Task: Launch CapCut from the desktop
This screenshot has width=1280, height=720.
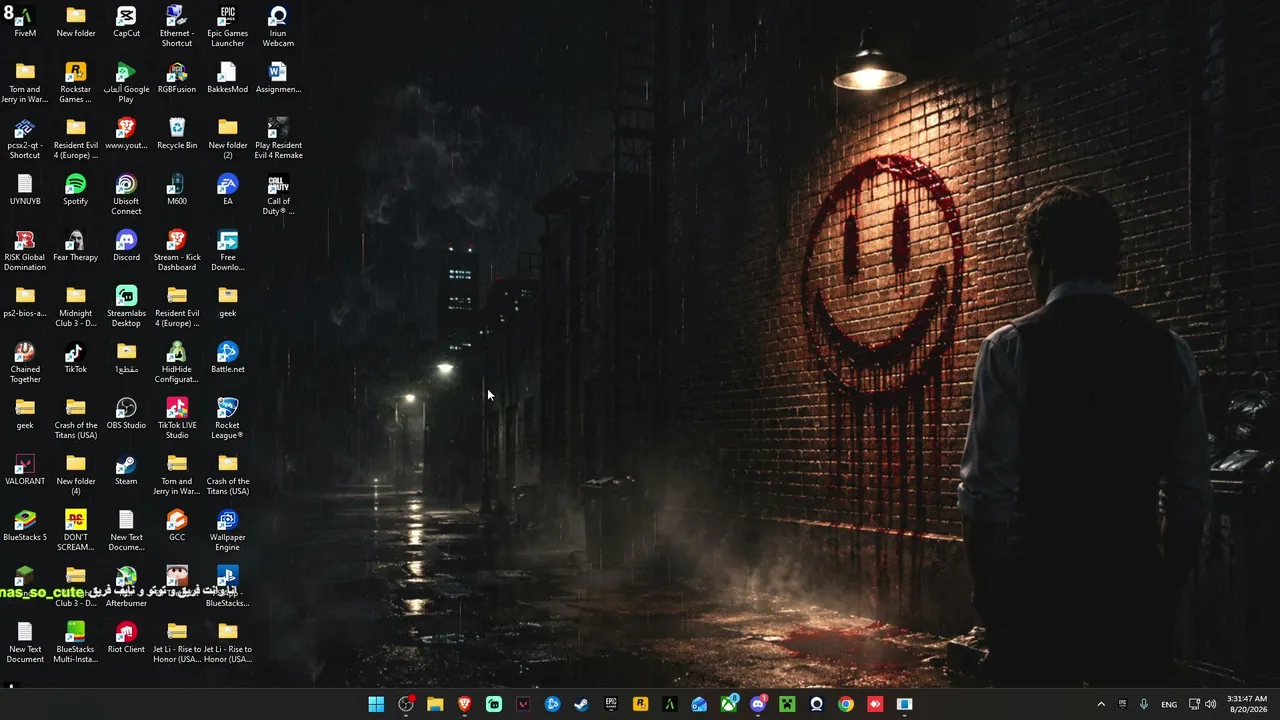Action: pyautogui.click(x=126, y=22)
